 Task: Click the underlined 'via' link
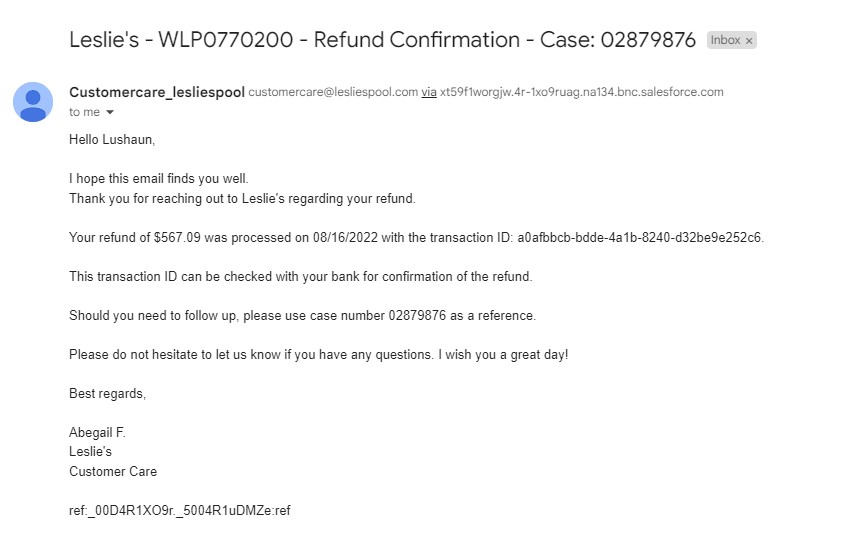(x=429, y=92)
